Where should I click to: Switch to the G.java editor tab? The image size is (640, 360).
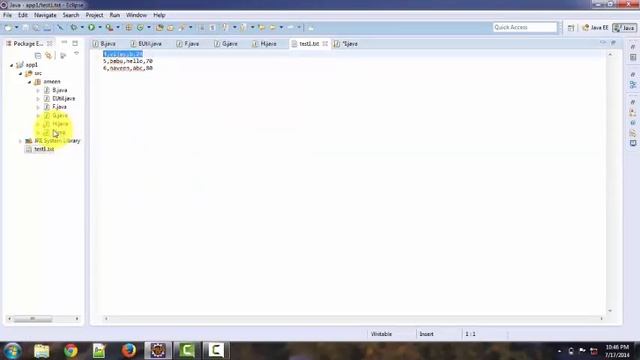pyautogui.click(x=226, y=44)
